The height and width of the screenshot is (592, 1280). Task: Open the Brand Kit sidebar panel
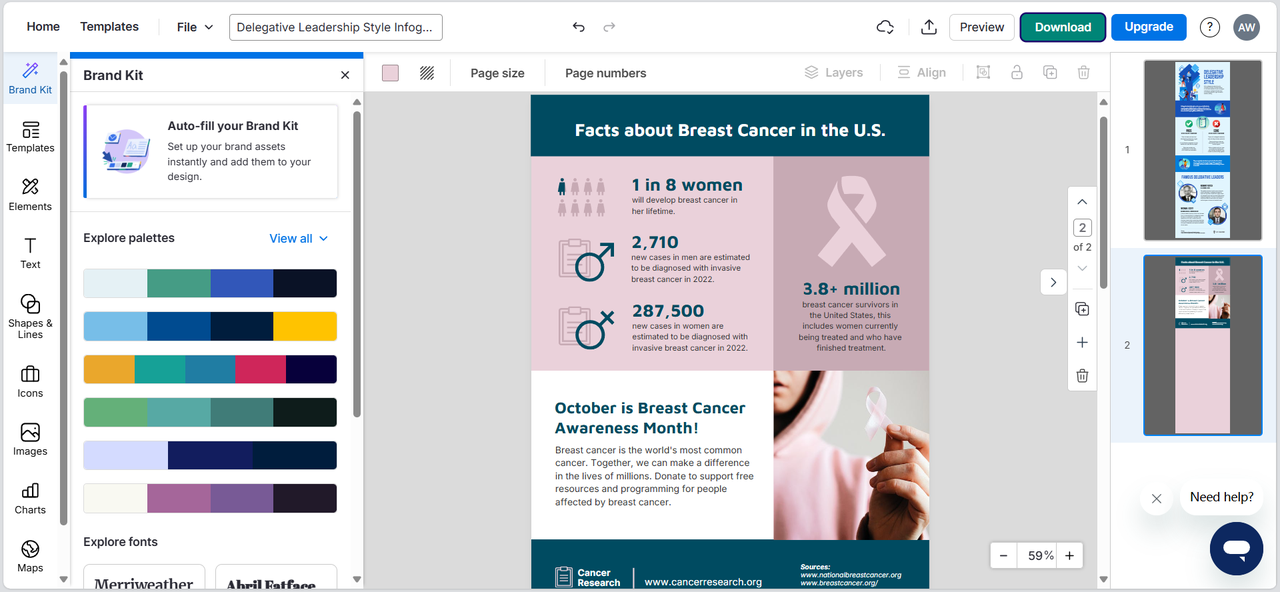(x=30, y=78)
